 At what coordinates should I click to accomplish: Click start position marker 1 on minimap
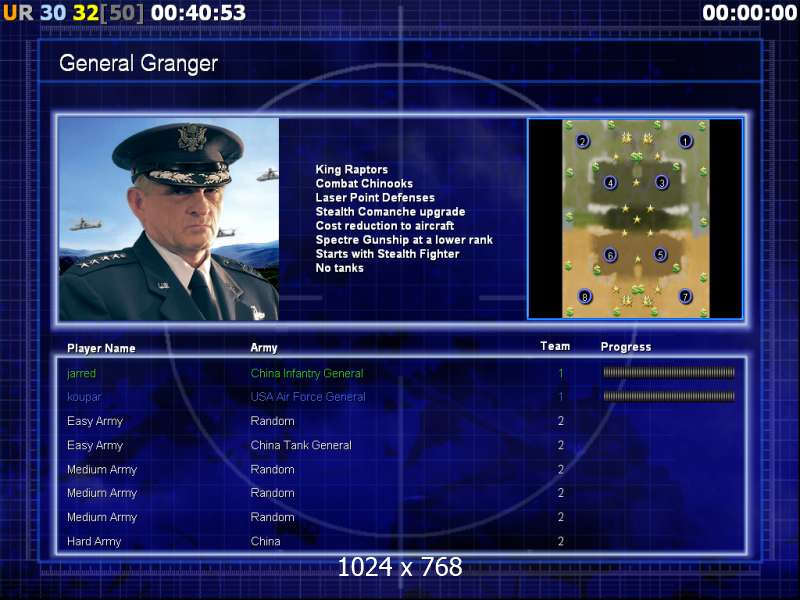[x=685, y=141]
